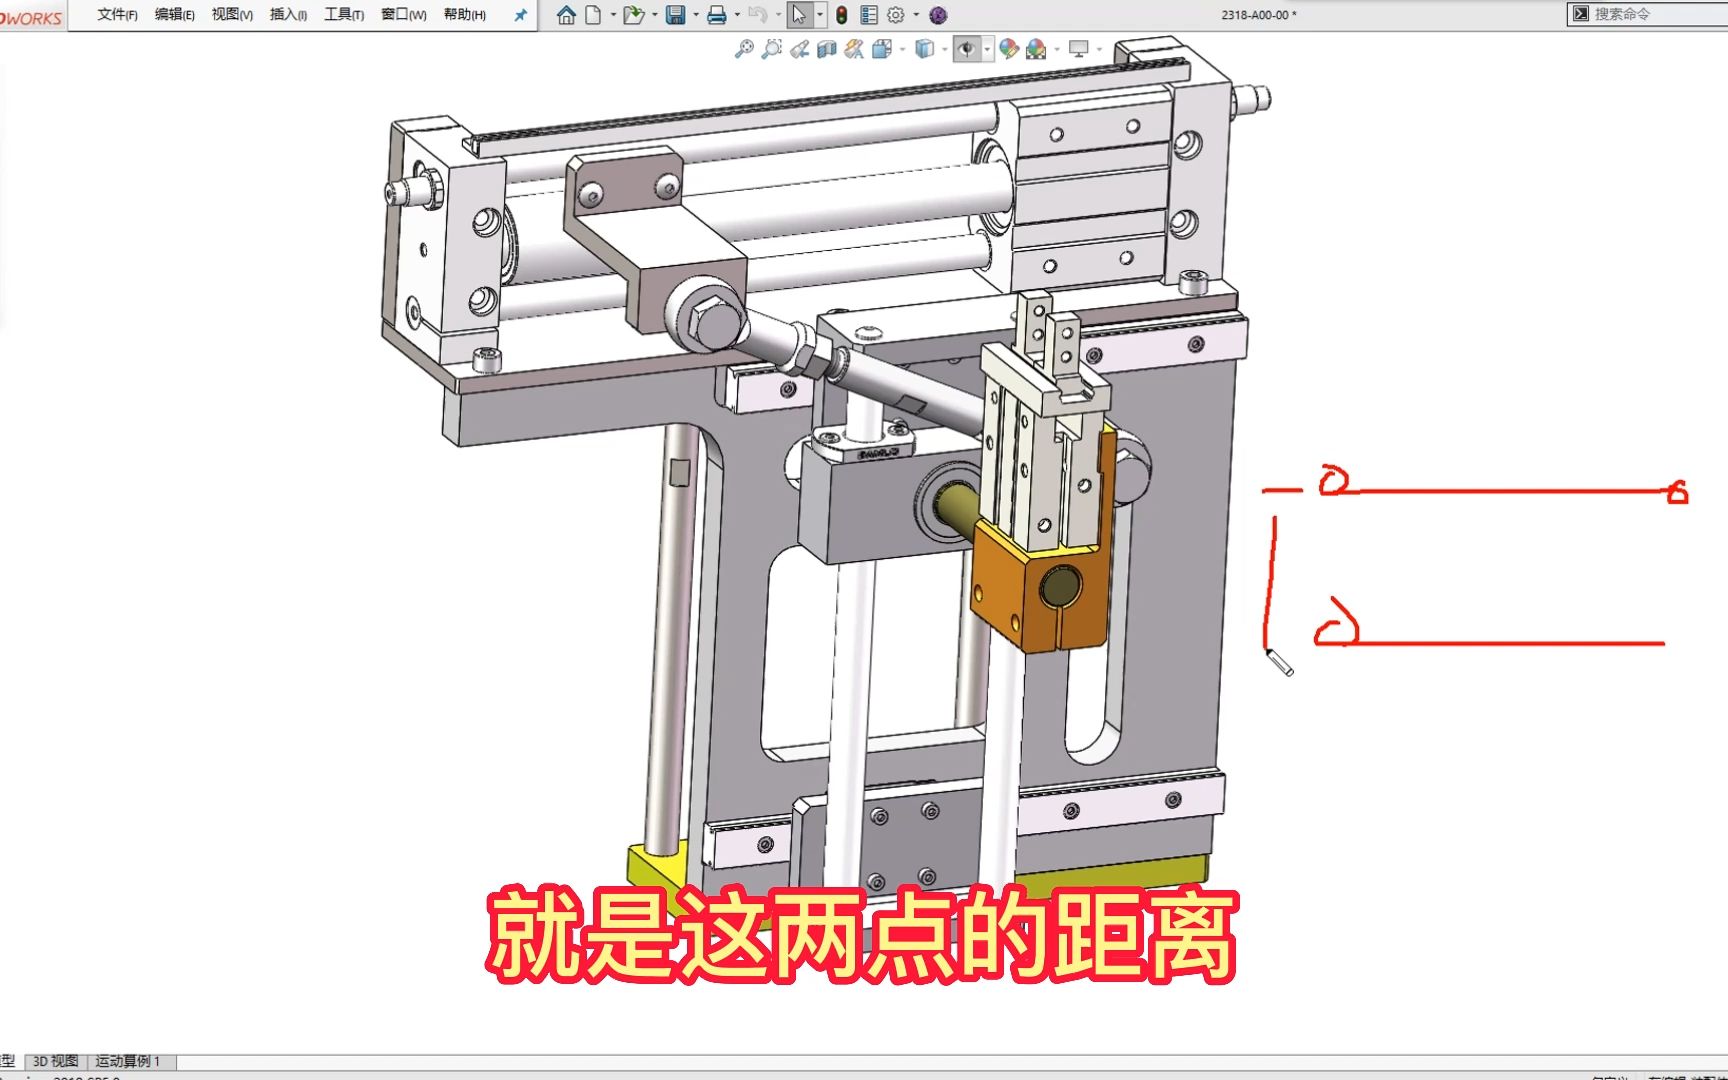Switch to the 3D 视图 tab
Screen dimensions: 1728x1080
click(55, 1061)
